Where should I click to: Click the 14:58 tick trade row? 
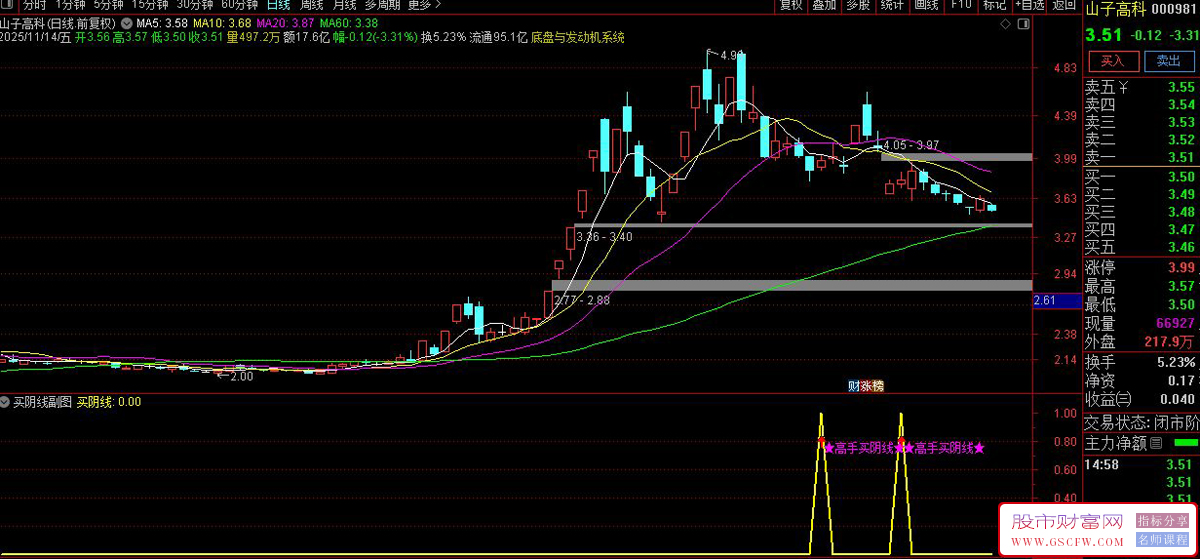(x=1141, y=464)
